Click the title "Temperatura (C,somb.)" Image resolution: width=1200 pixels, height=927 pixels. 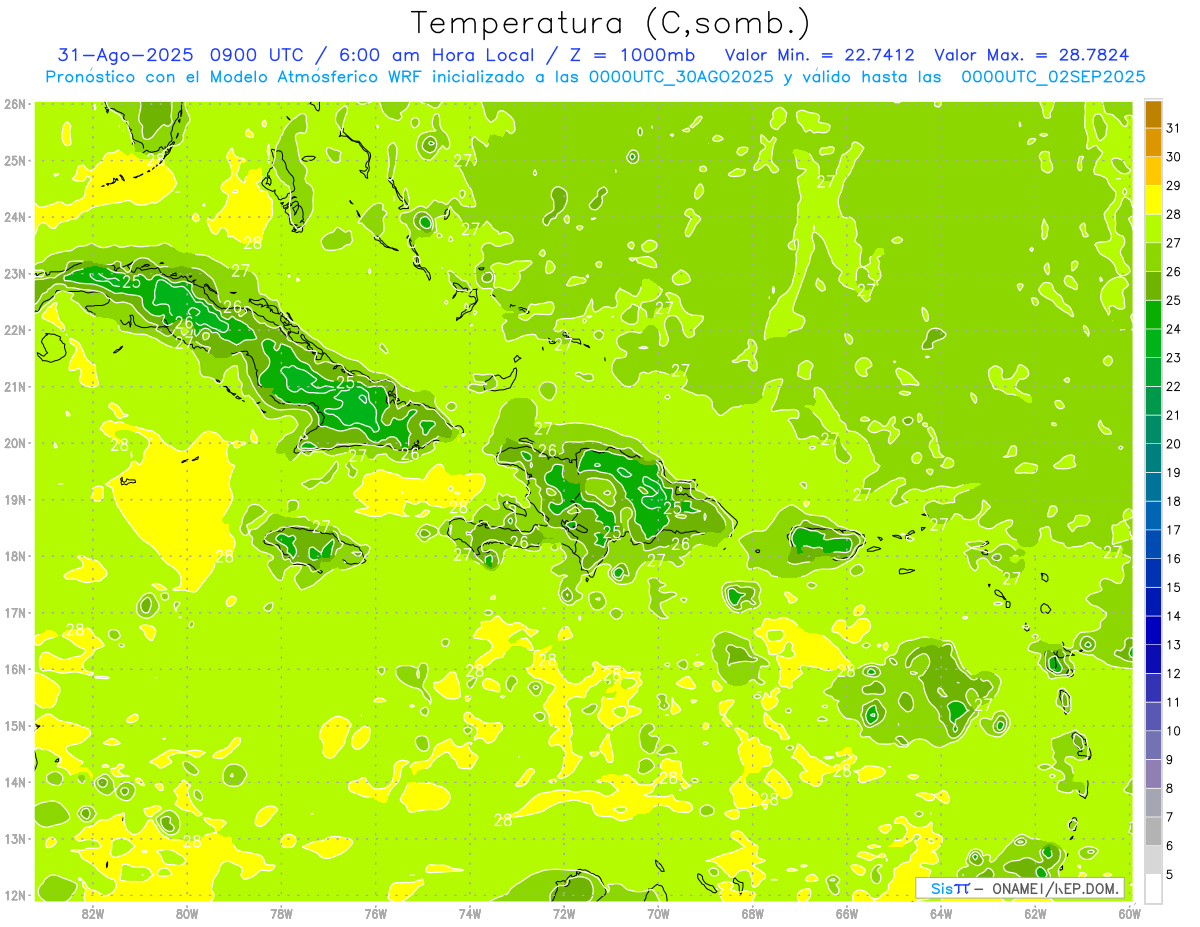point(610,24)
